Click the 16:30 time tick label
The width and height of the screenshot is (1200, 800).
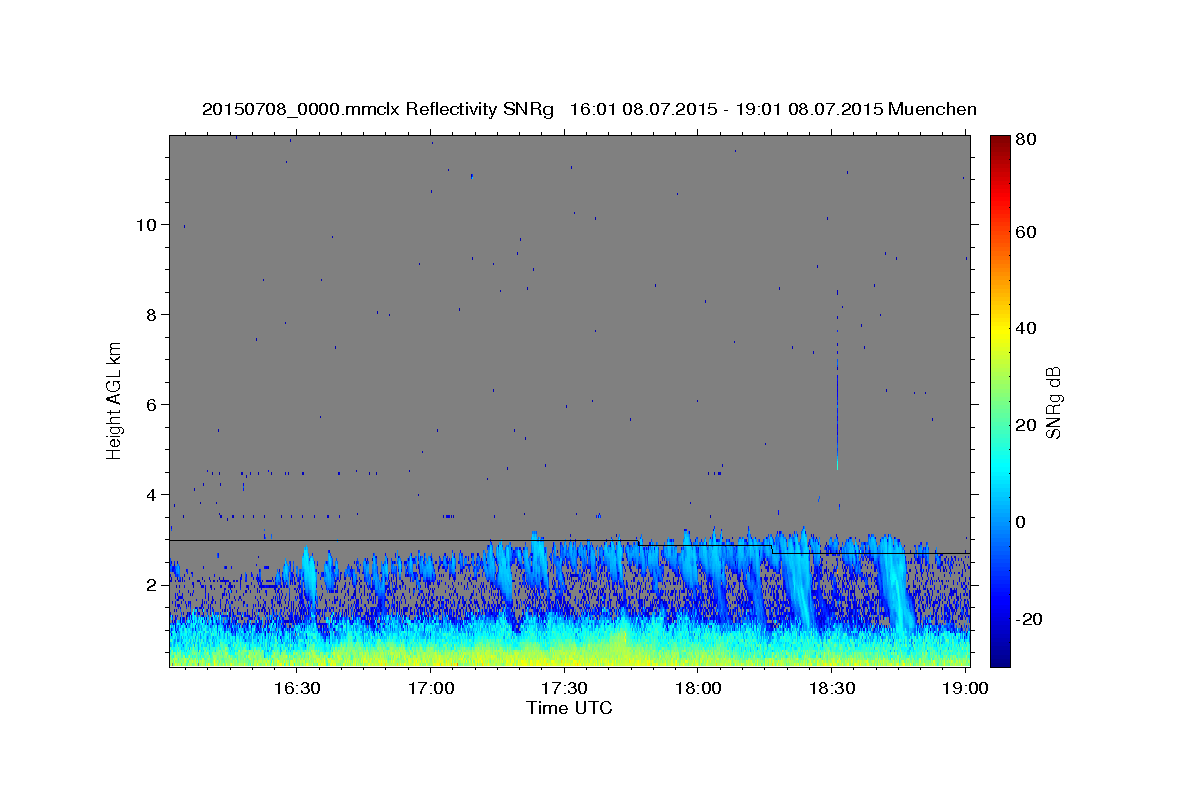click(296, 689)
